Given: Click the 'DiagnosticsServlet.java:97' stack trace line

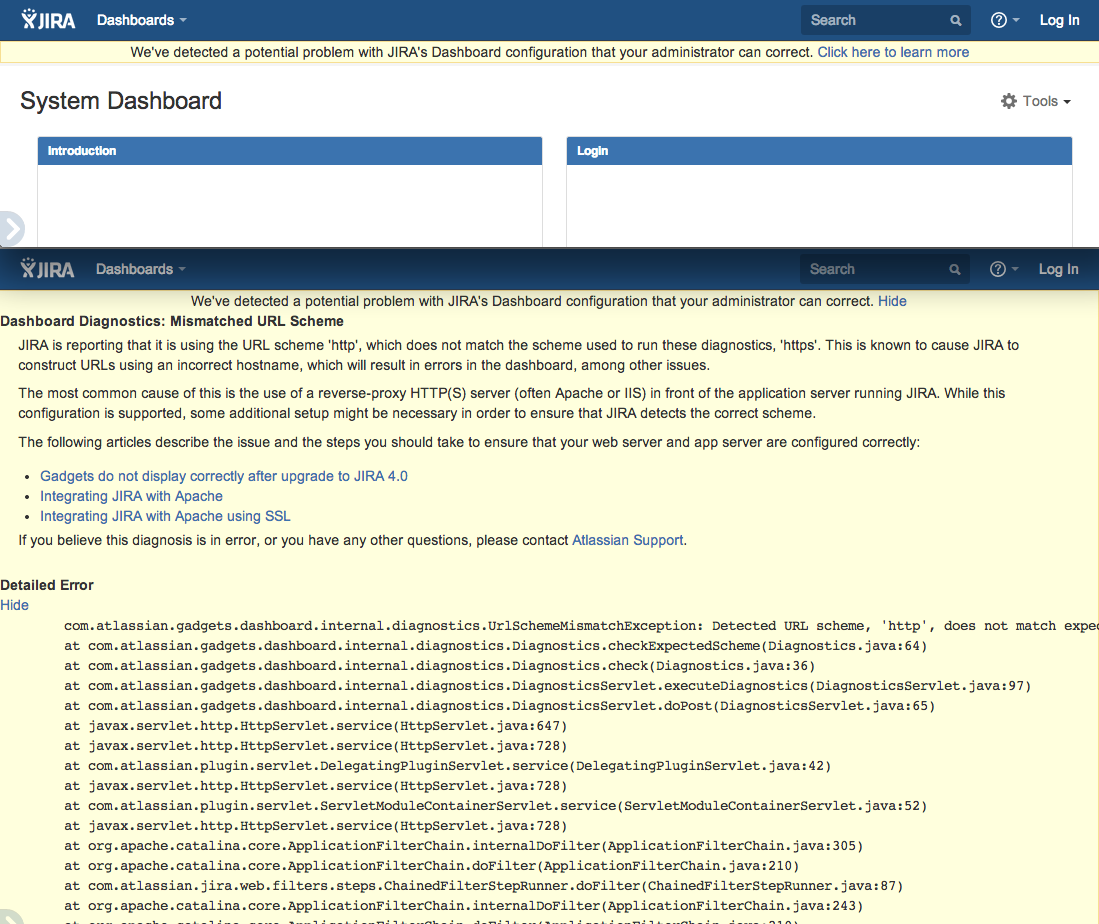Looking at the screenshot, I should pos(547,686).
